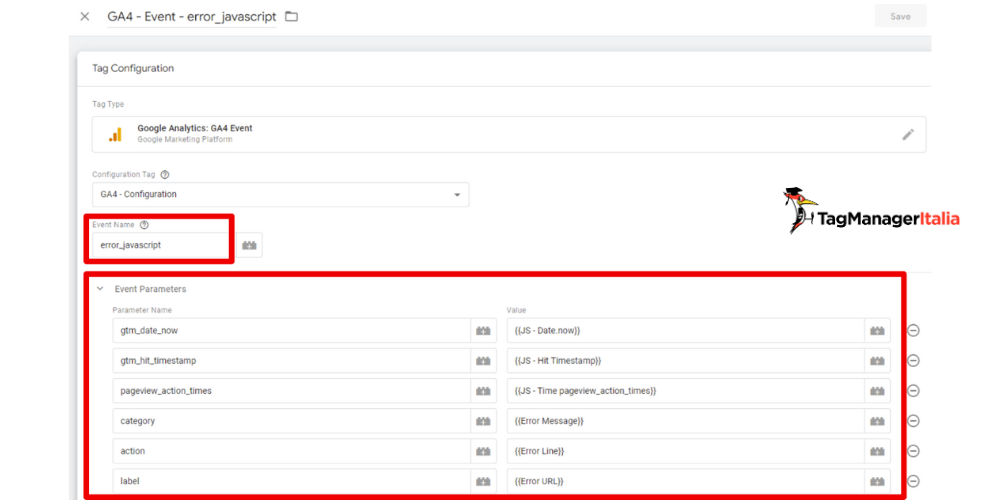Remove the category parameter row
Viewport: 1000px width, 500px height.
(913, 421)
